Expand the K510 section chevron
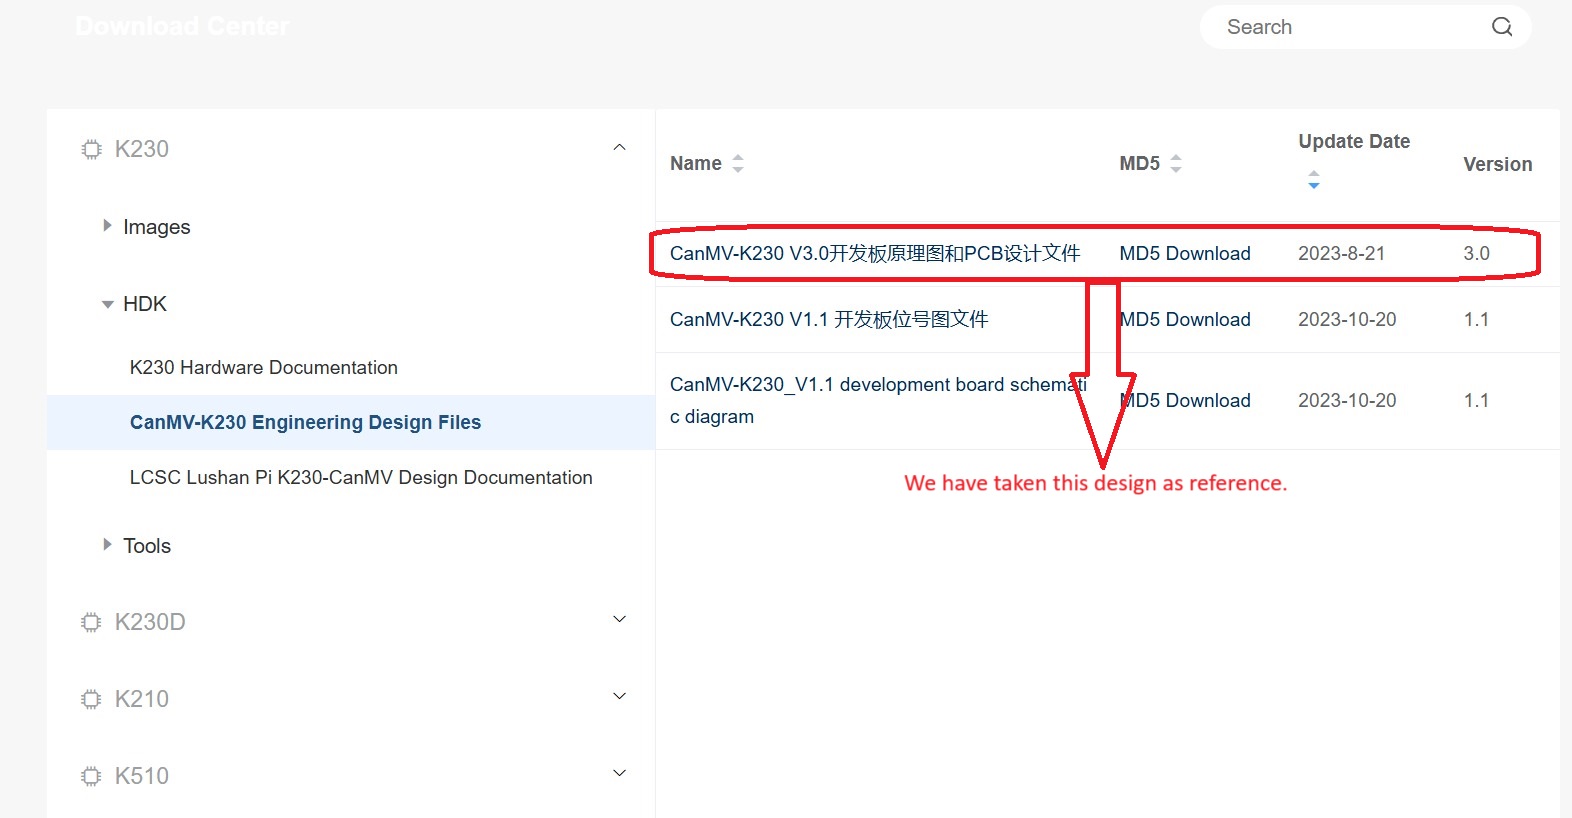 [619, 774]
